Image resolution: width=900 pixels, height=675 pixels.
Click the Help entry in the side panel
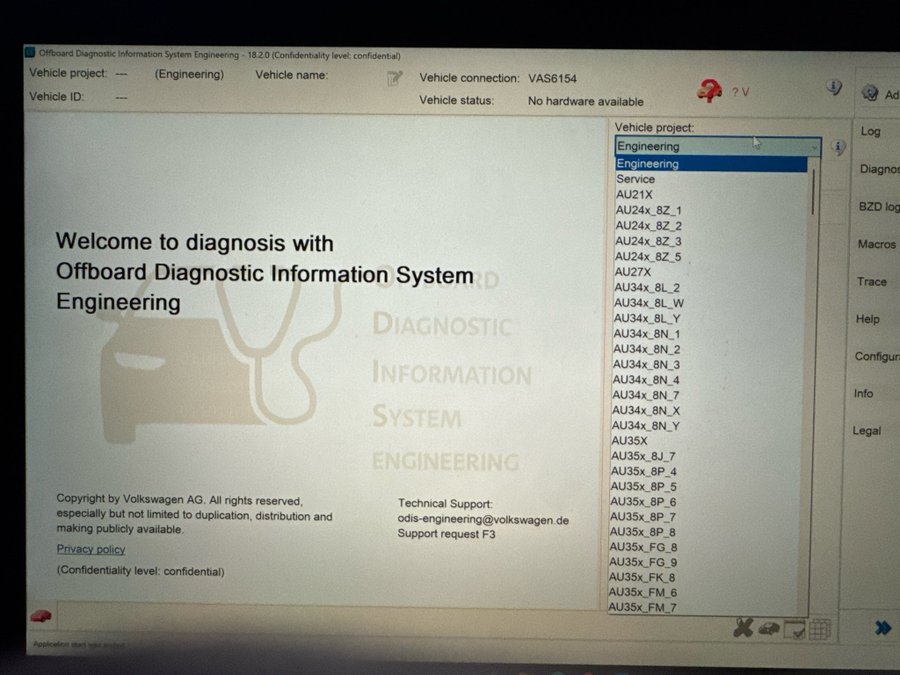[x=867, y=319]
